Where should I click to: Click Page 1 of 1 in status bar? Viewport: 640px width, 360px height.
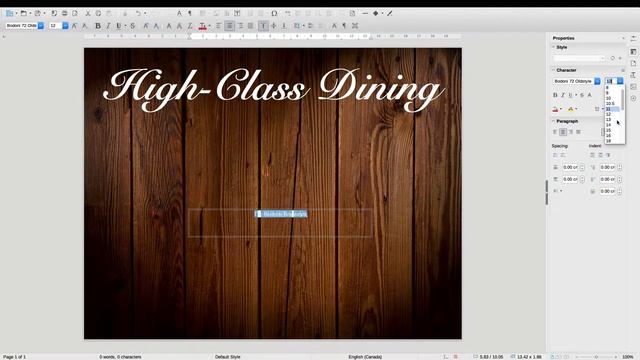coord(15,357)
